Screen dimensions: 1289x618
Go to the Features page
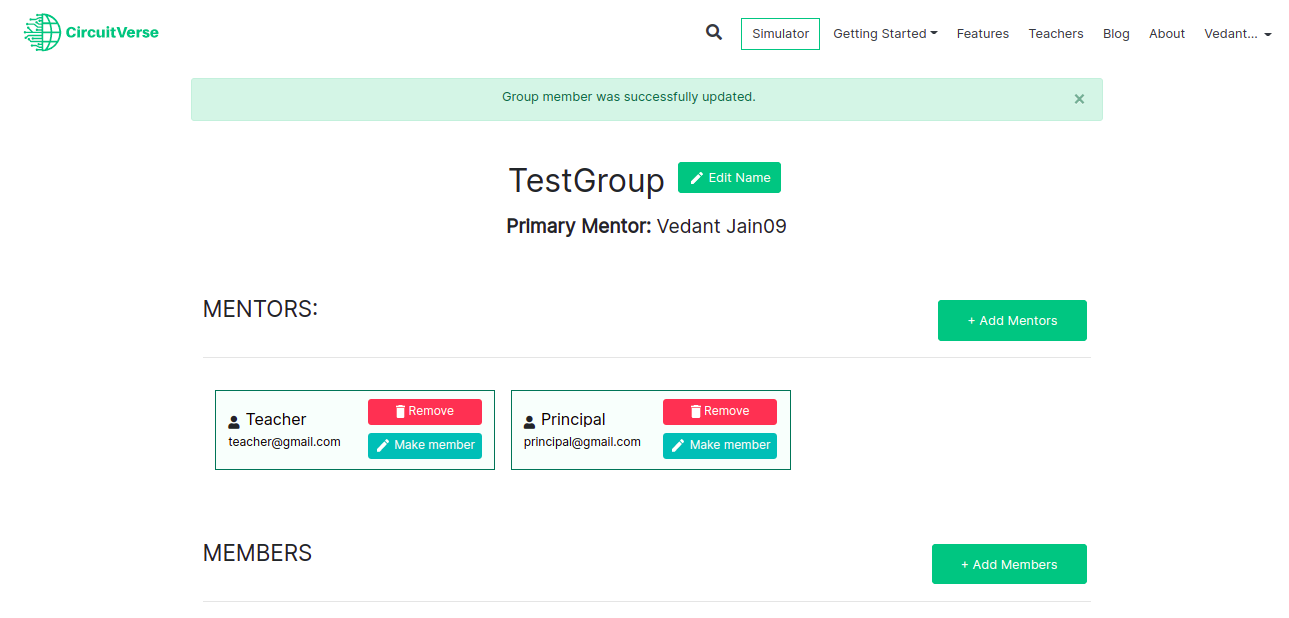[x=982, y=34]
